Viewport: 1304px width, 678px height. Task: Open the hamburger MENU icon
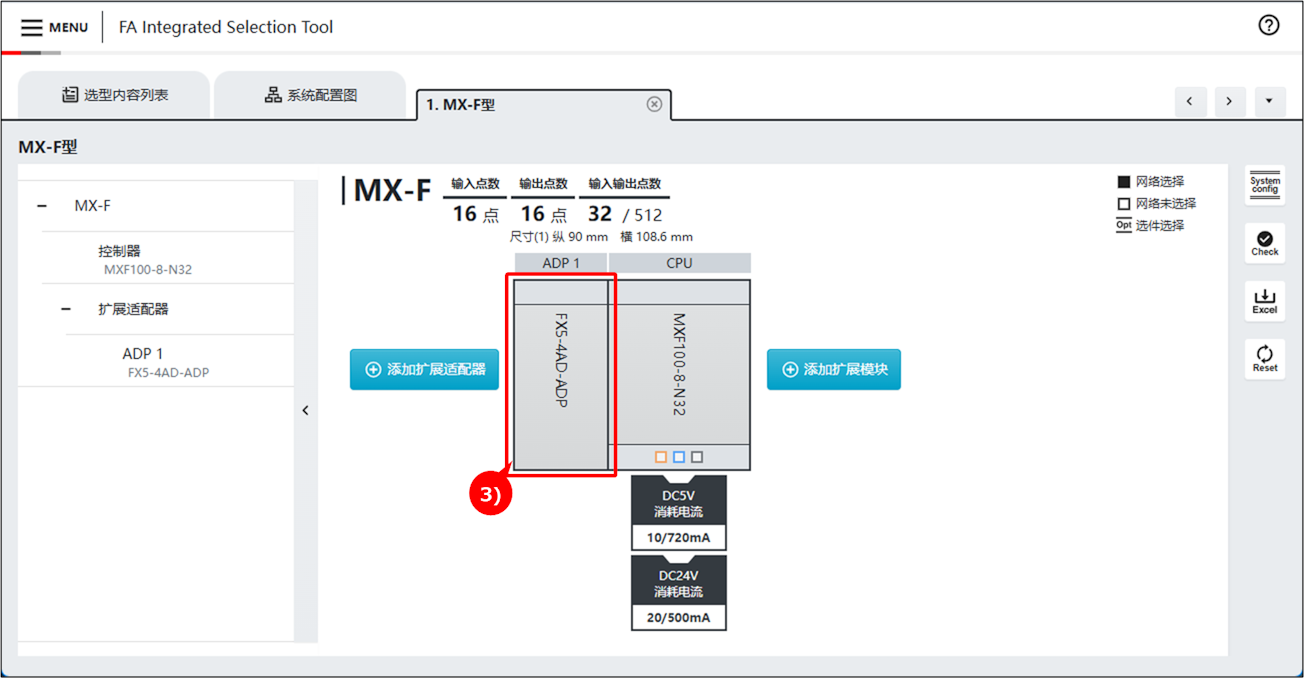(32, 27)
